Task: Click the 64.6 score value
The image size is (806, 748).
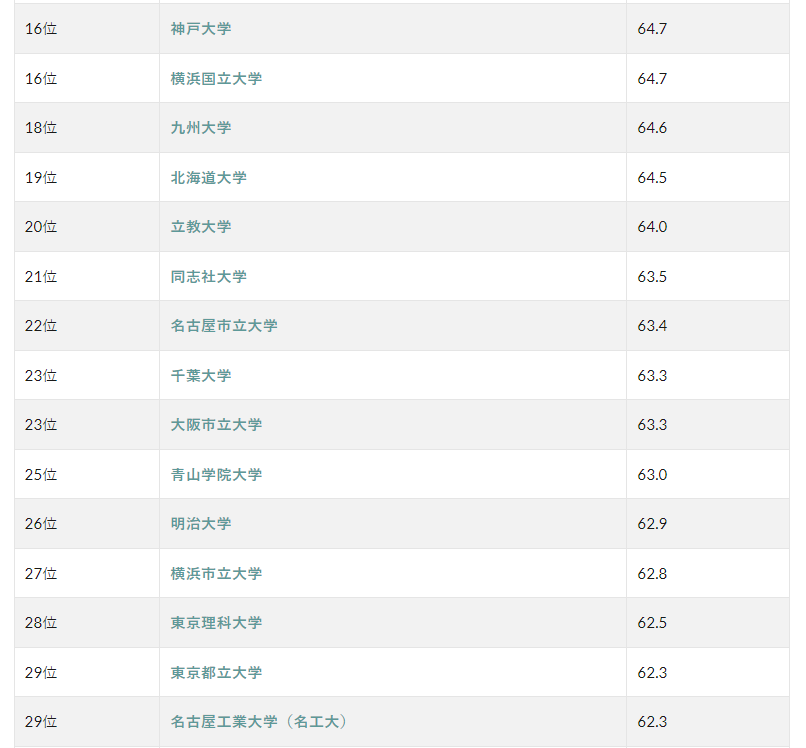Action: pyautogui.click(x=652, y=127)
